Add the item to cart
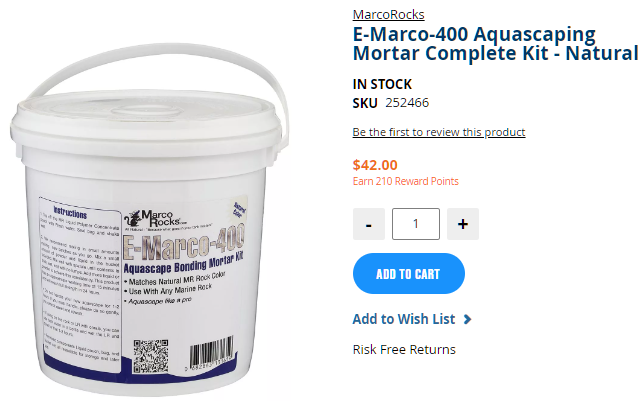The image size is (644, 401). point(409,274)
